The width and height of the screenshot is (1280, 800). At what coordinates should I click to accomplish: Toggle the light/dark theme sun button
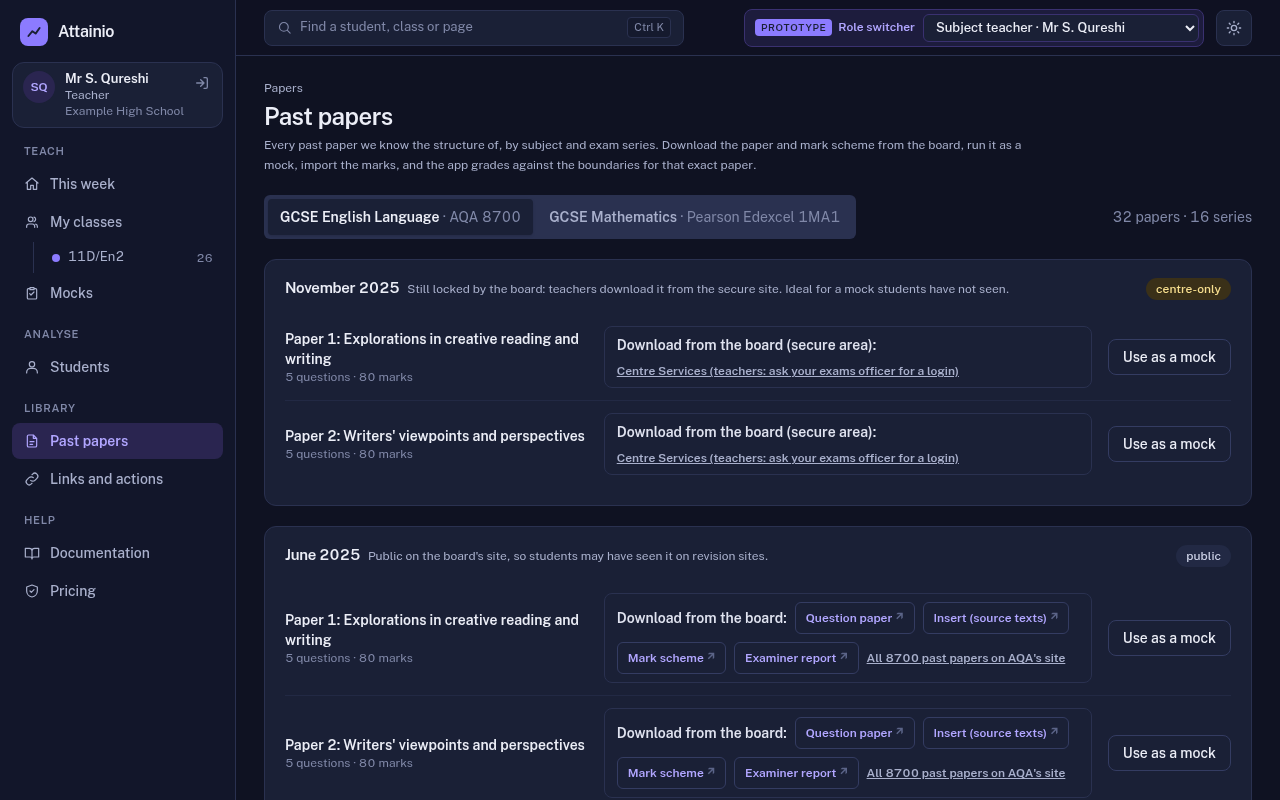pyautogui.click(x=1234, y=28)
